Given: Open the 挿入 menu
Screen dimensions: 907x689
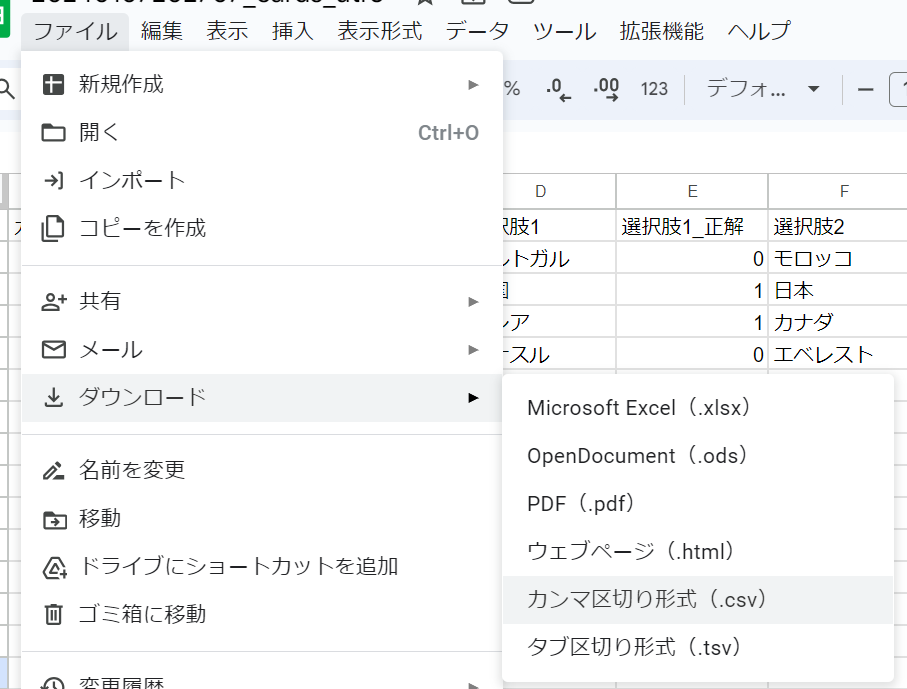Looking at the screenshot, I should pos(293,31).
